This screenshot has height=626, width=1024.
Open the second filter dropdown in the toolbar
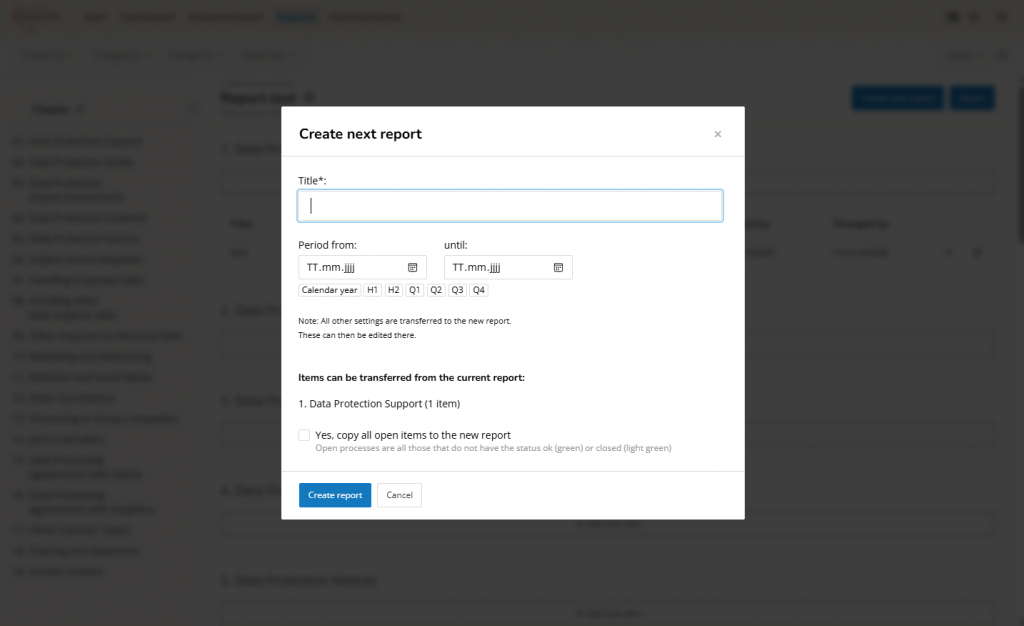[x=118, y=55]
